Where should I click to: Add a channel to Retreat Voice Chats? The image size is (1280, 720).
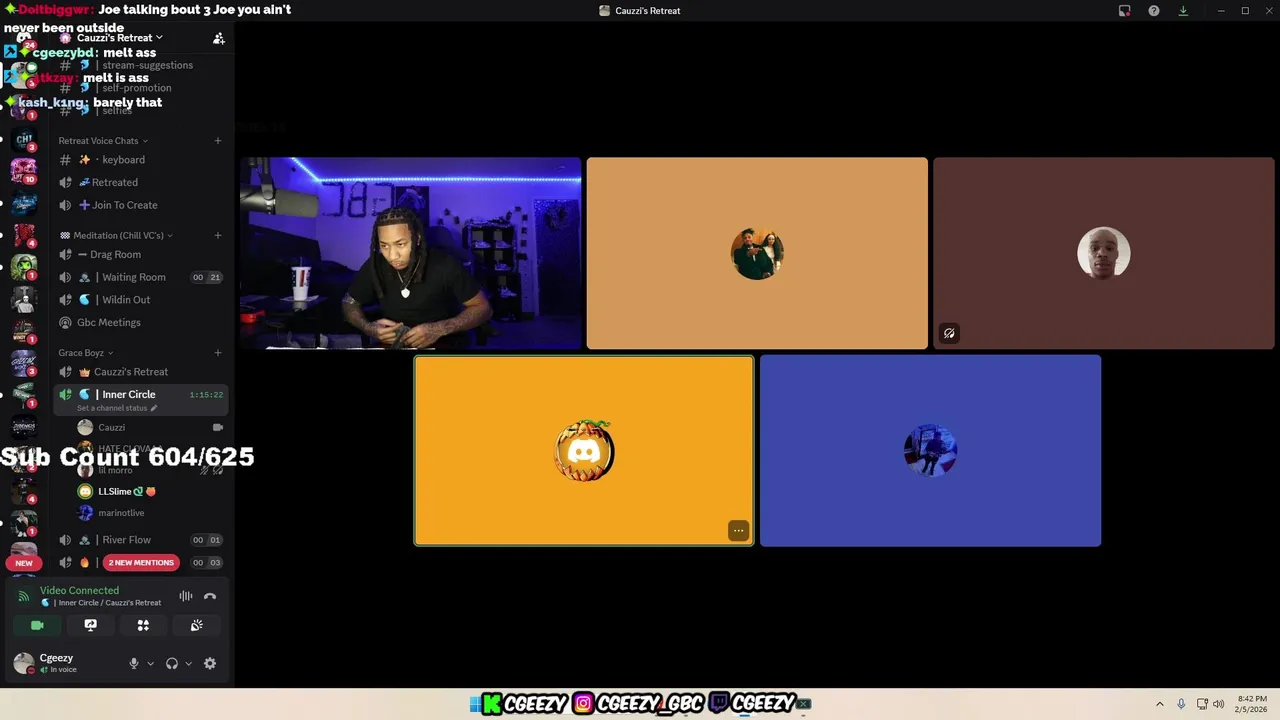pyautogui.click(x=218, y=141)
